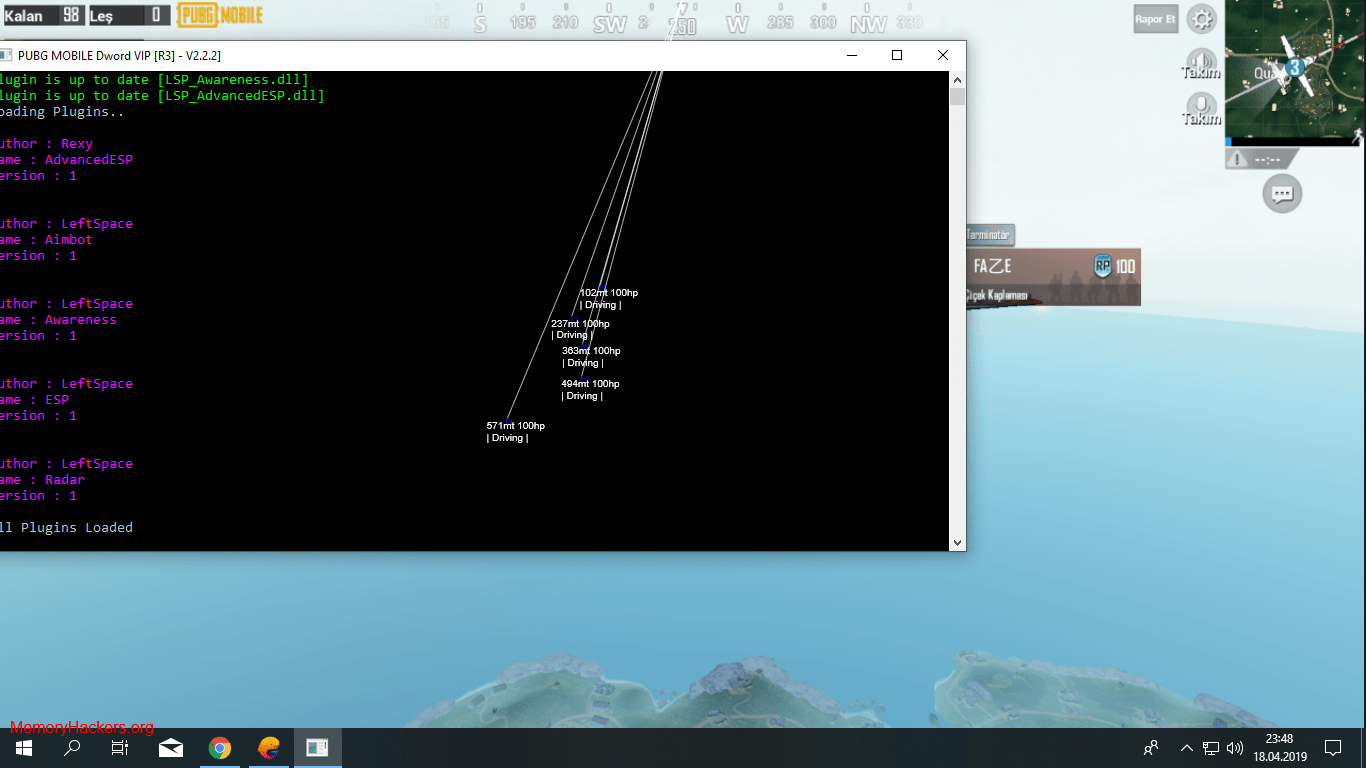Screen dimensions: 1366x768
Task: Toggle the Takım microphone icon
Action: coord(1201,106)
